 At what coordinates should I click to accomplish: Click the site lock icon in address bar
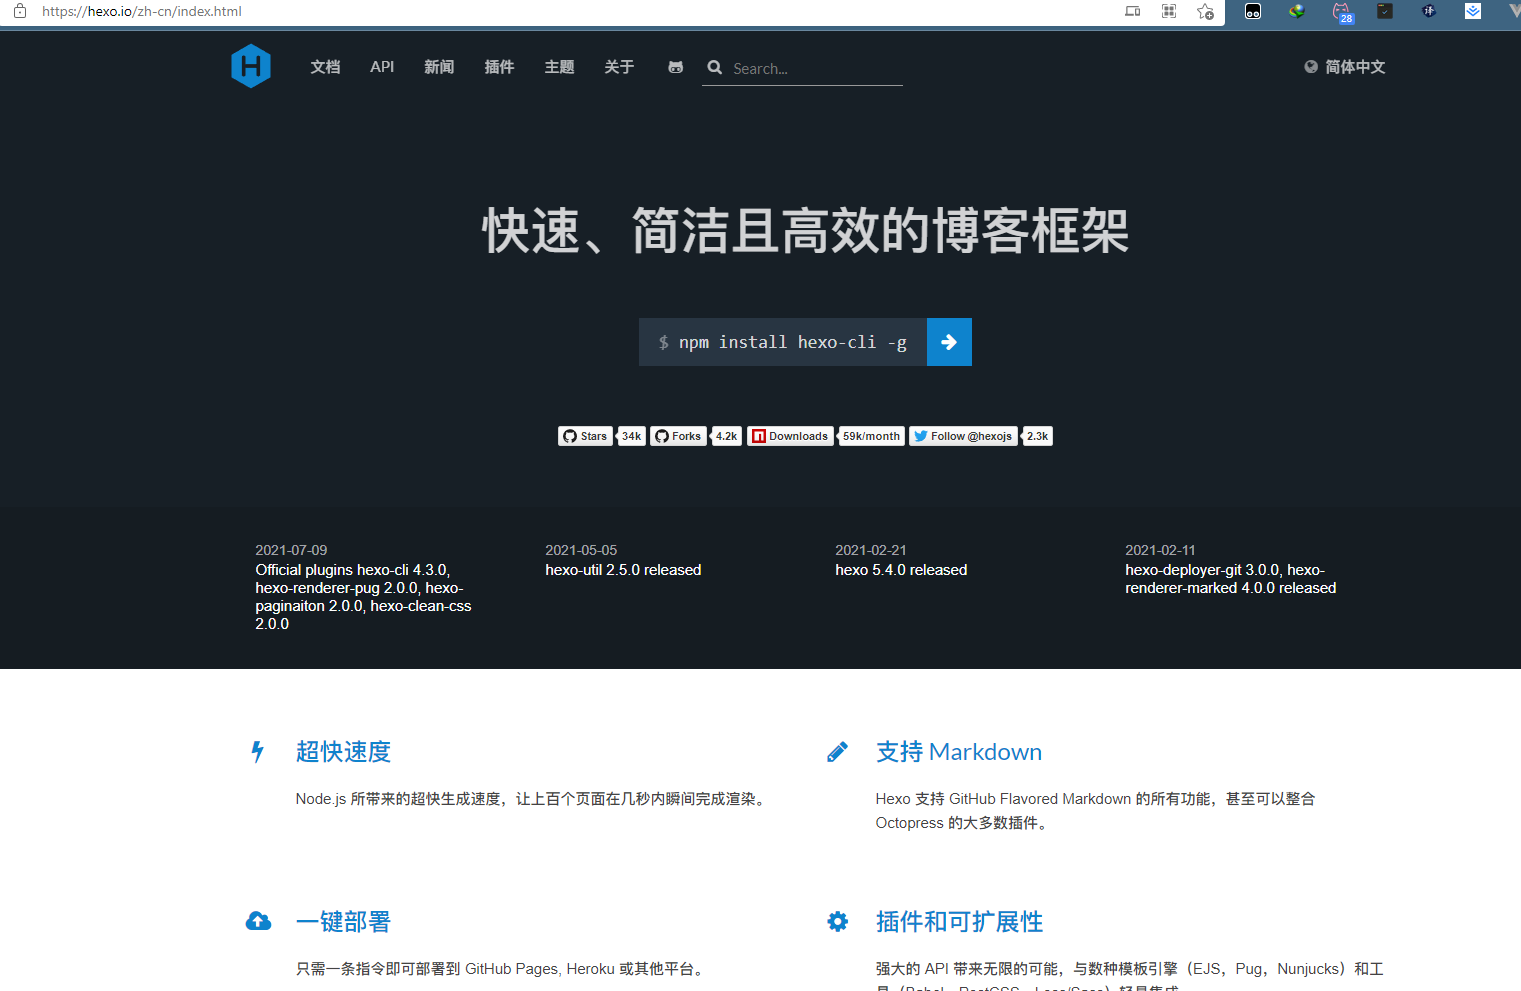point(19,11)
